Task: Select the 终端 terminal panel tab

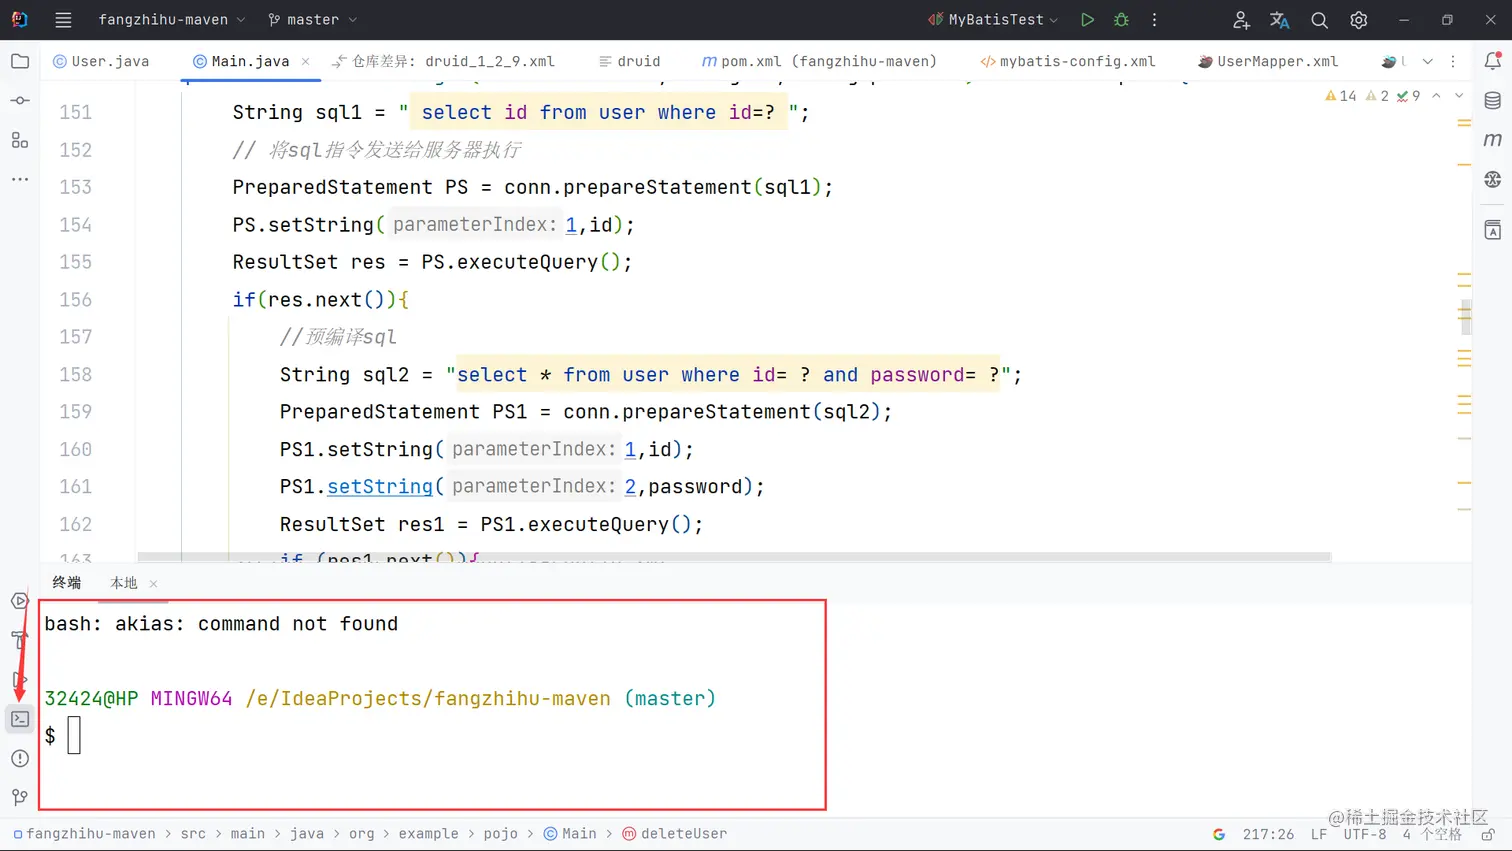Action: pos(67,583)
